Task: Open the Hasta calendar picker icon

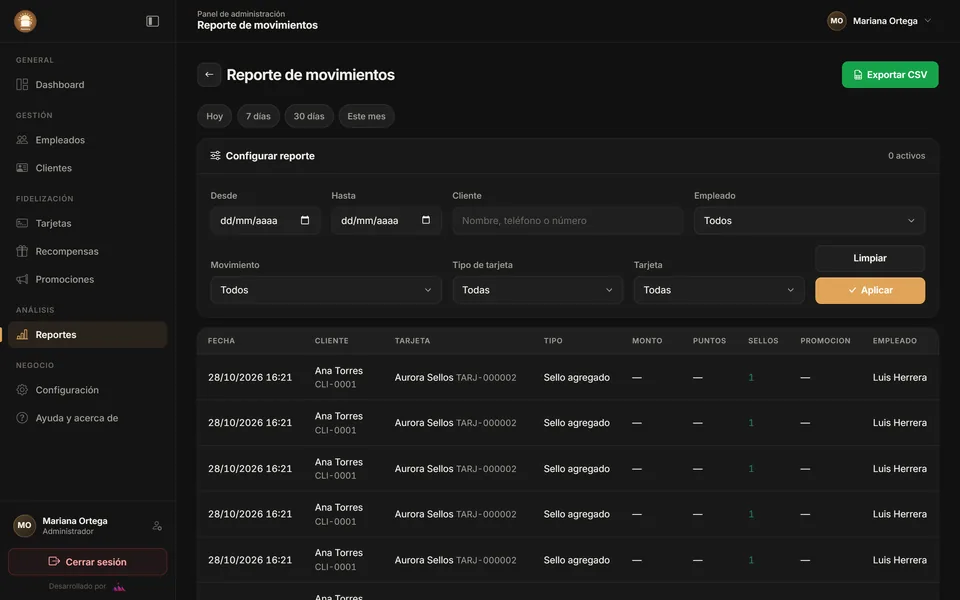Action: (x=426, y=220)
